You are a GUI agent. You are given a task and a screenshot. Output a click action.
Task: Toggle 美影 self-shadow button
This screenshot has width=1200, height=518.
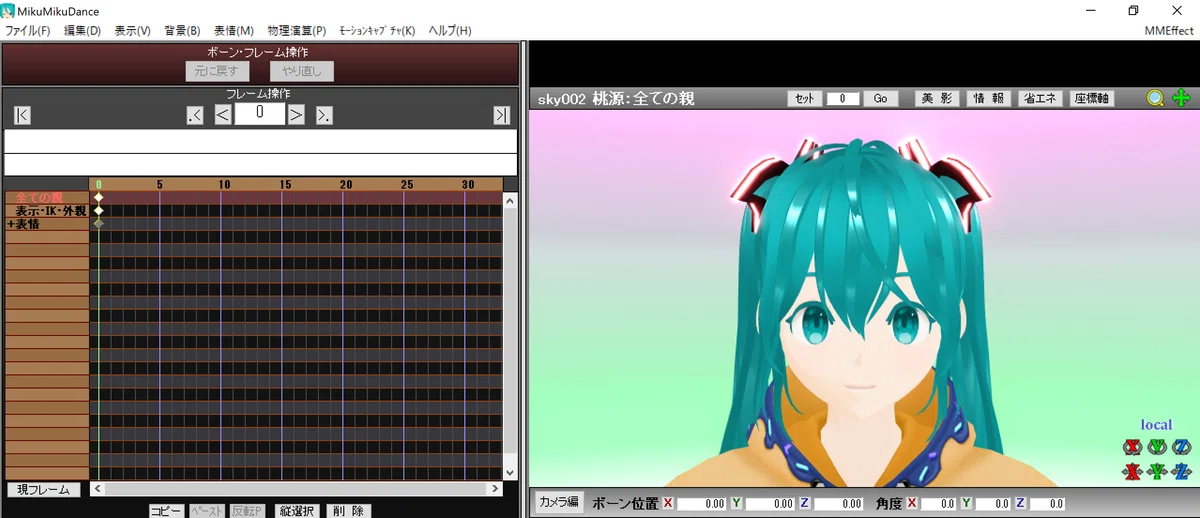(937, 99)
